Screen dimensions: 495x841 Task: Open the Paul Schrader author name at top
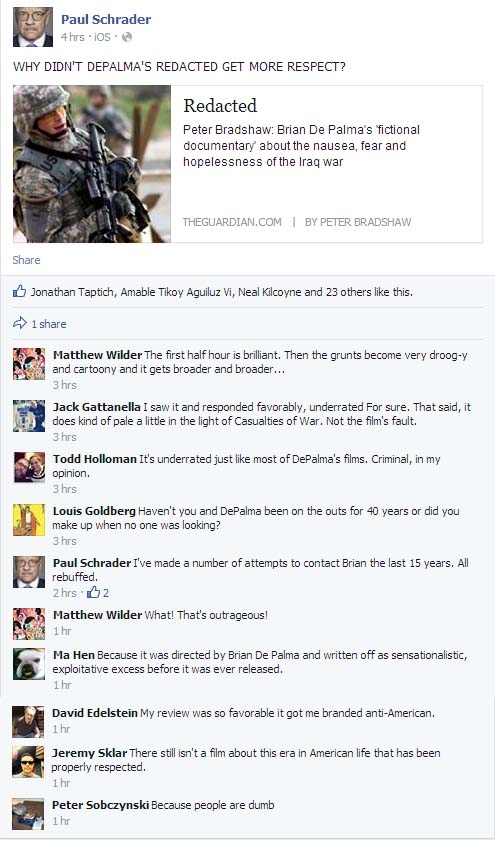coord(106,19)
